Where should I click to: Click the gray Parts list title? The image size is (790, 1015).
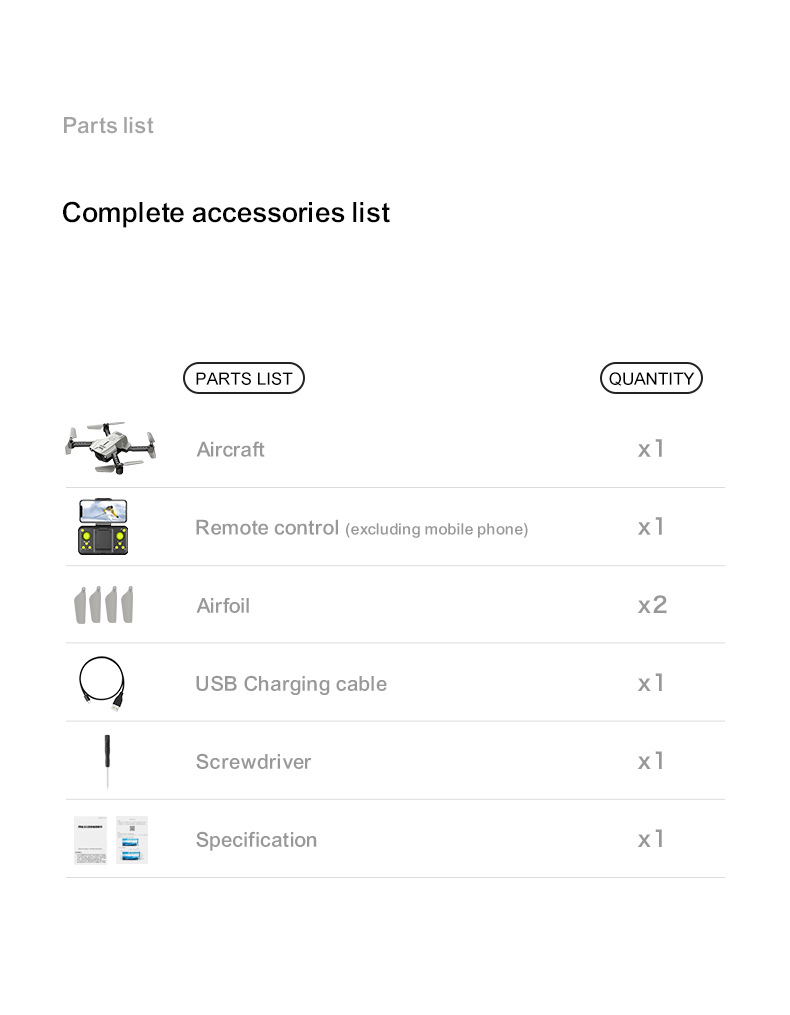pos(108,126)
